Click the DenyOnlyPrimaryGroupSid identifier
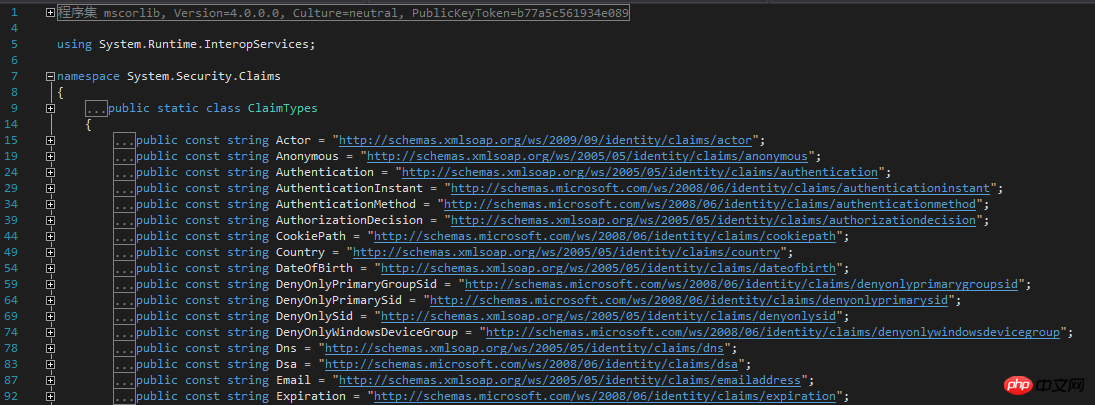The height and width of the screenshot is (405, 1095). coord(356,285)
